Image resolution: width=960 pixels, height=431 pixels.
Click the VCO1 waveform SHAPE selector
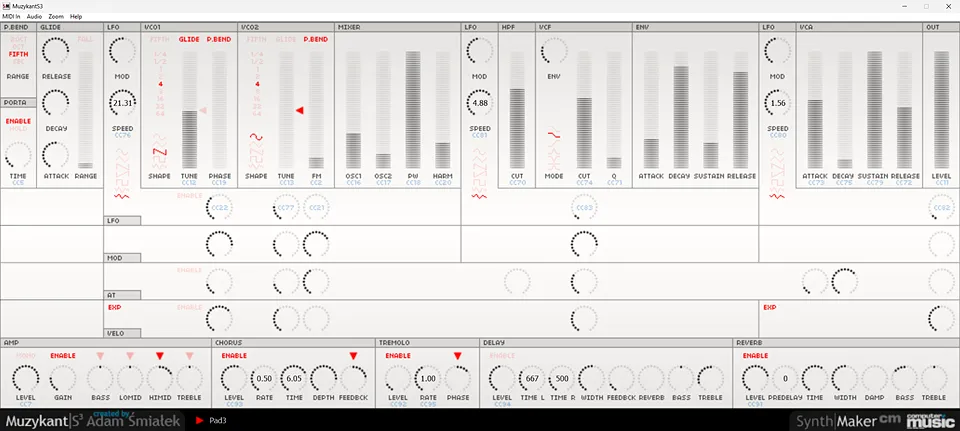pyautogui.click(x=159, y=154)
